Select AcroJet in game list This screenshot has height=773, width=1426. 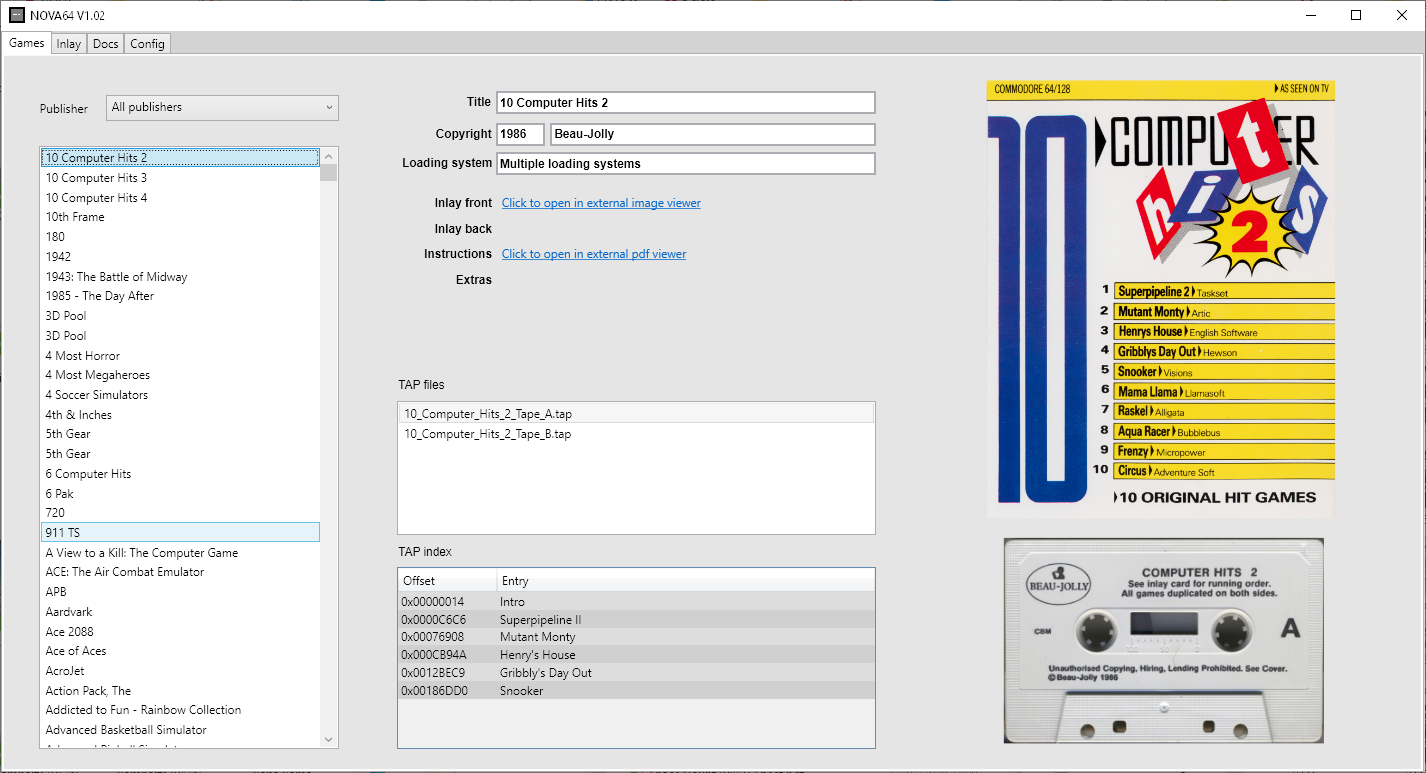180,671
